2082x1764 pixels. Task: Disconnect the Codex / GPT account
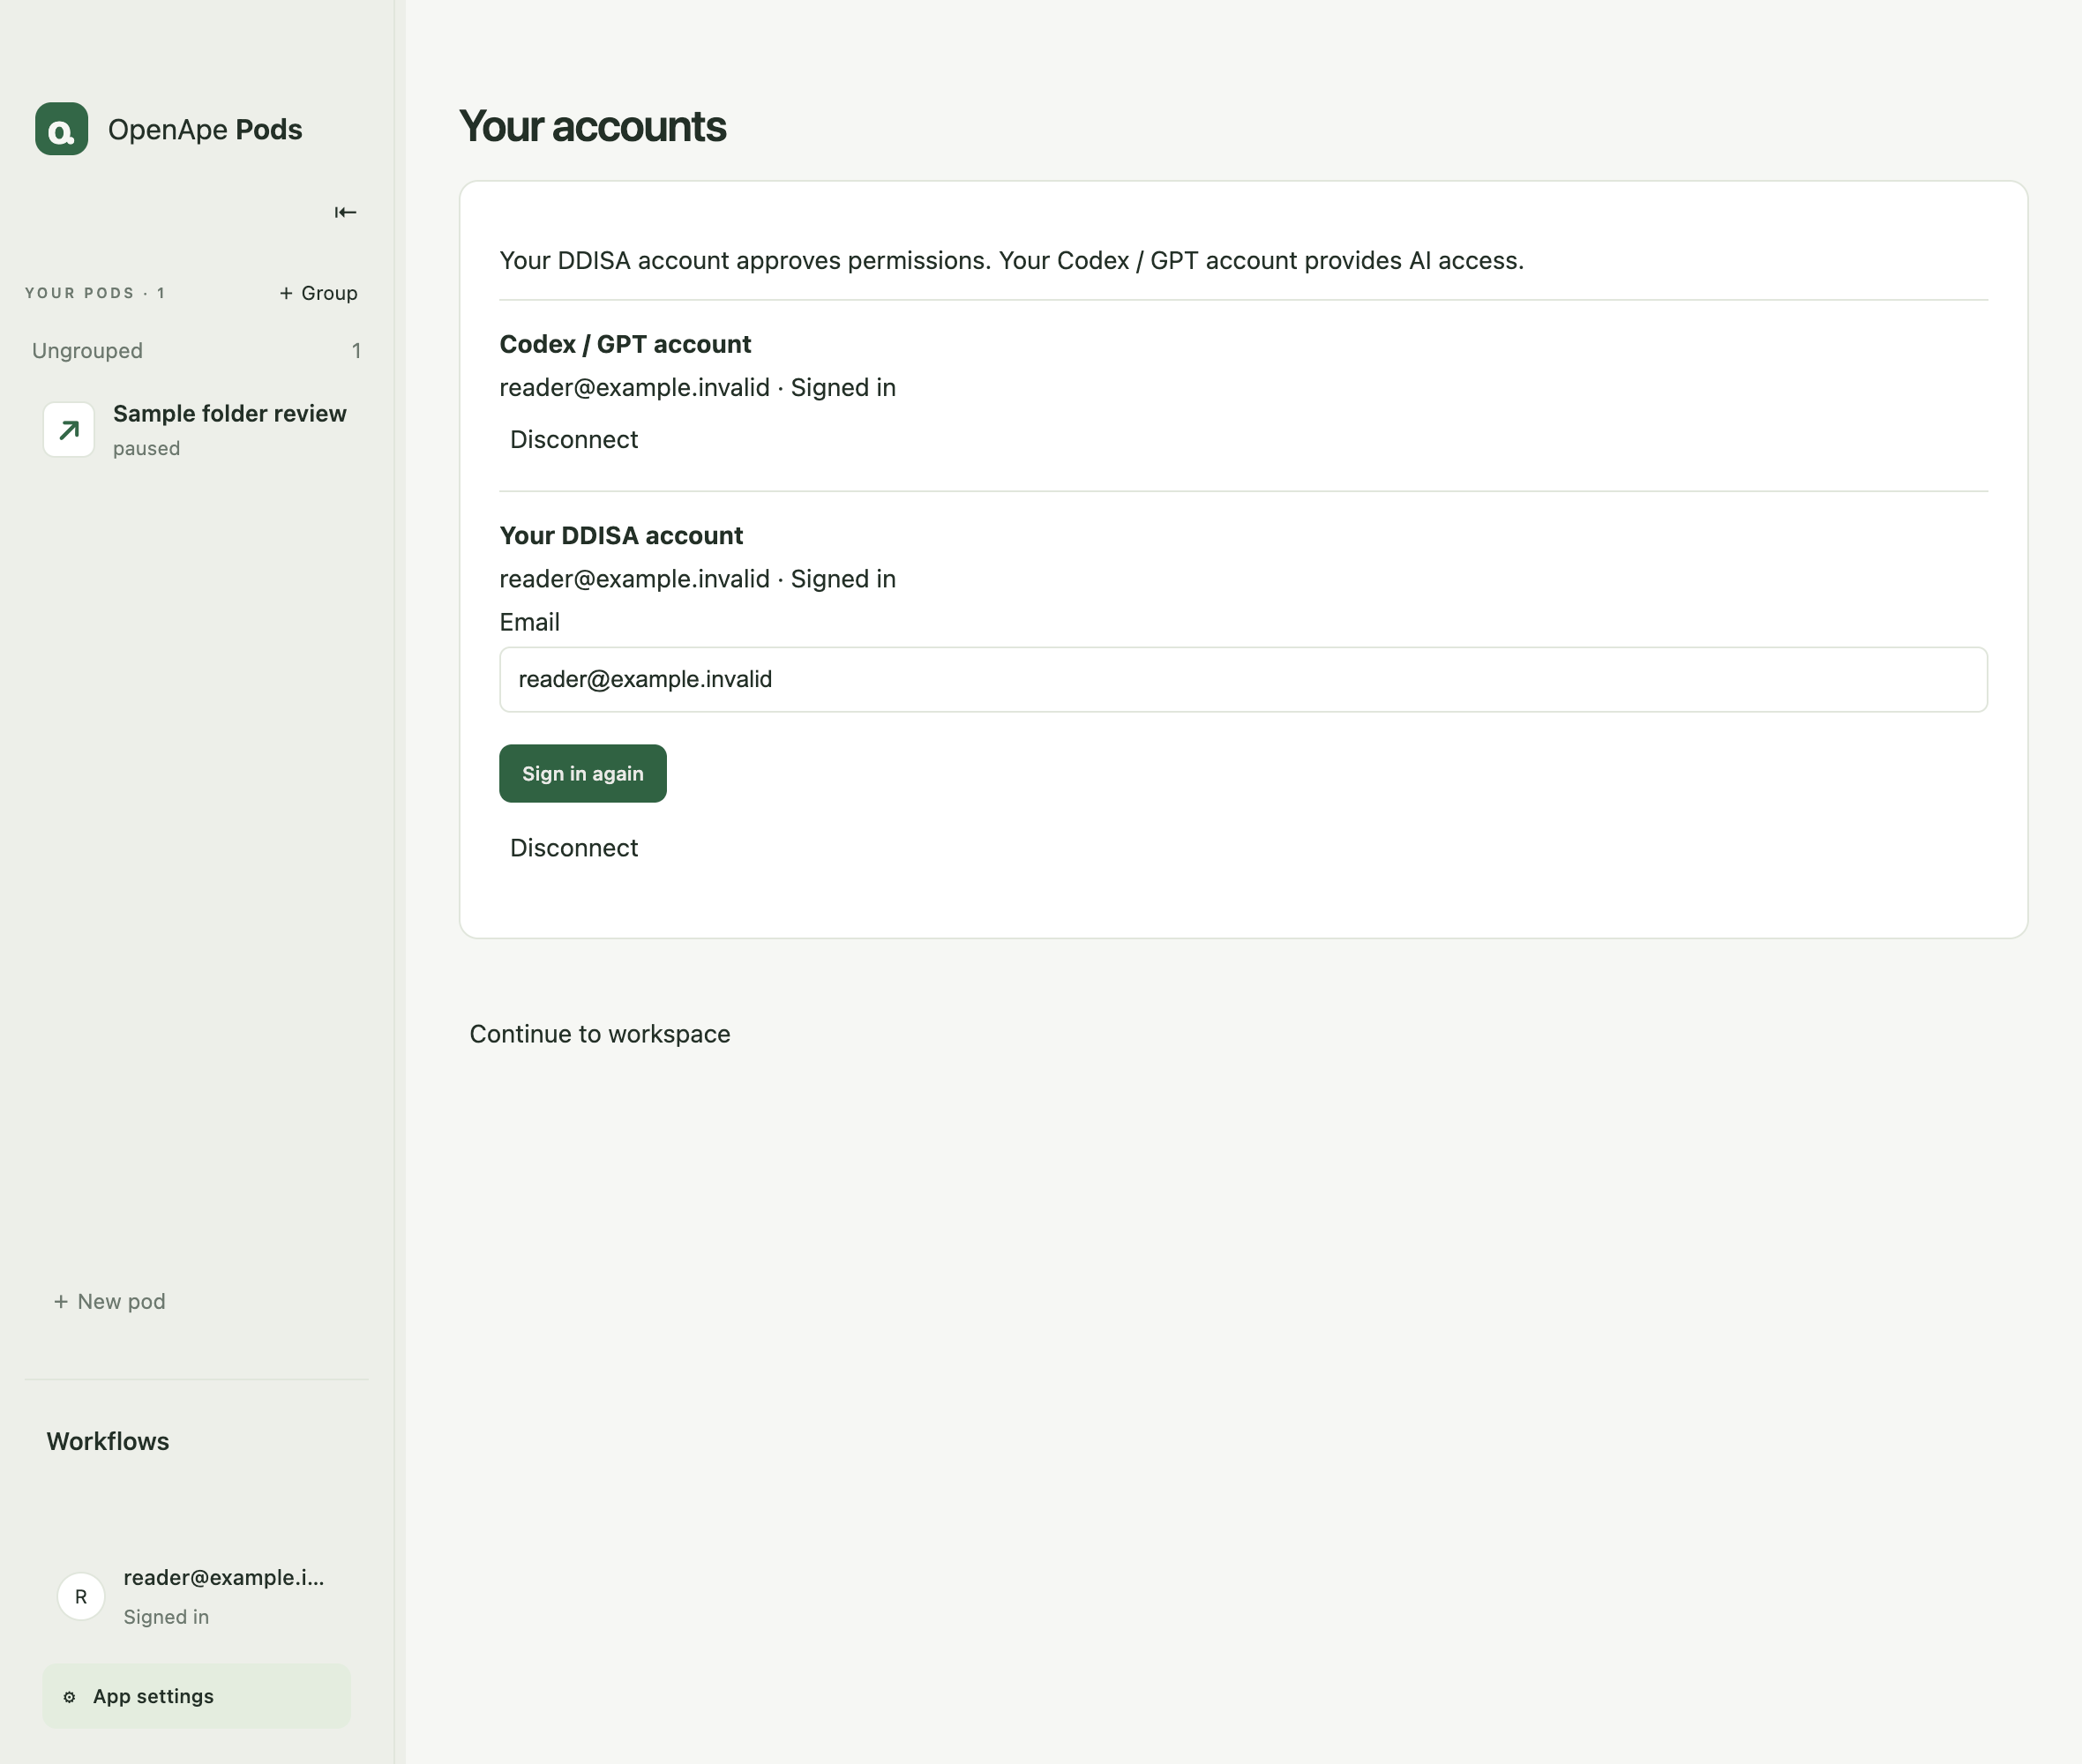[574, 439]
